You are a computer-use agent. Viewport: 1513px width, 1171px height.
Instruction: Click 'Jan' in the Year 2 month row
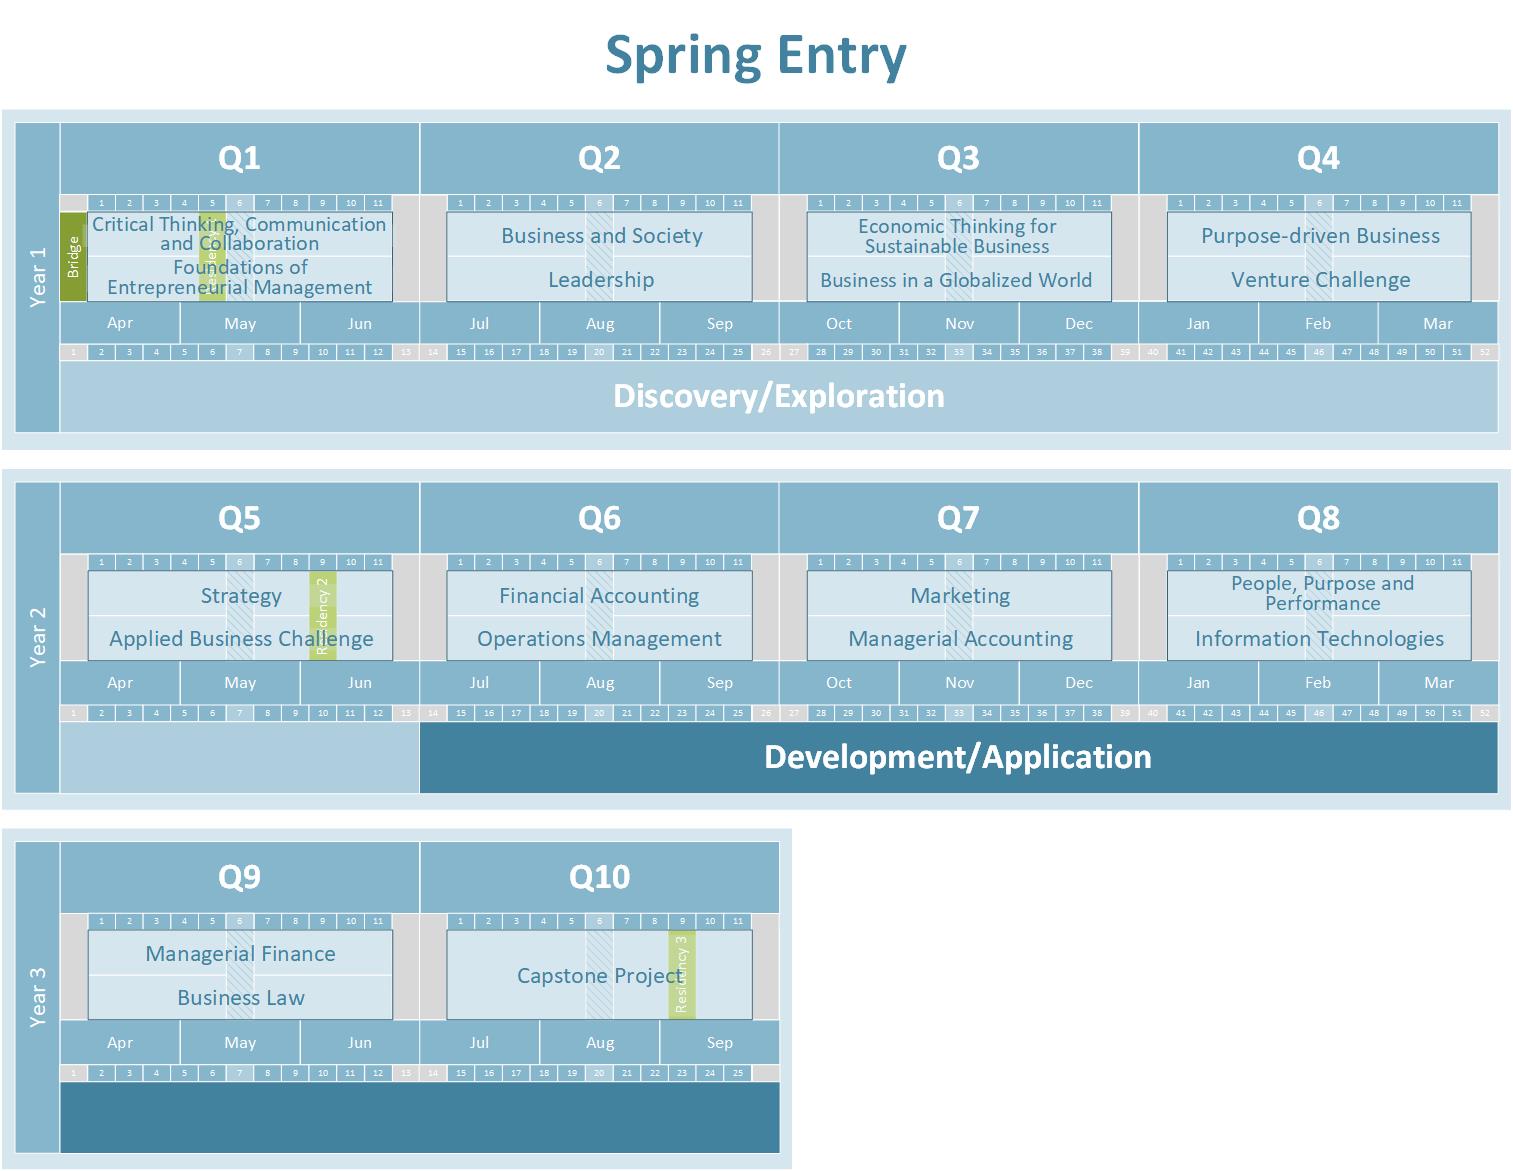(1198, 683)
